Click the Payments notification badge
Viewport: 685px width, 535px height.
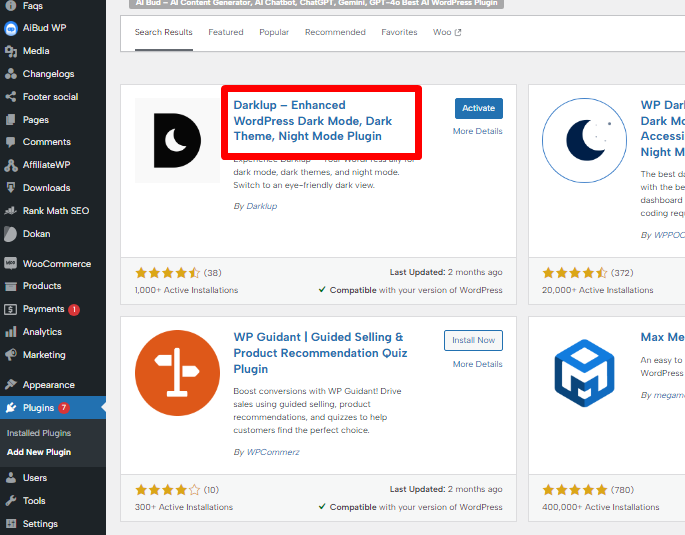74,310
